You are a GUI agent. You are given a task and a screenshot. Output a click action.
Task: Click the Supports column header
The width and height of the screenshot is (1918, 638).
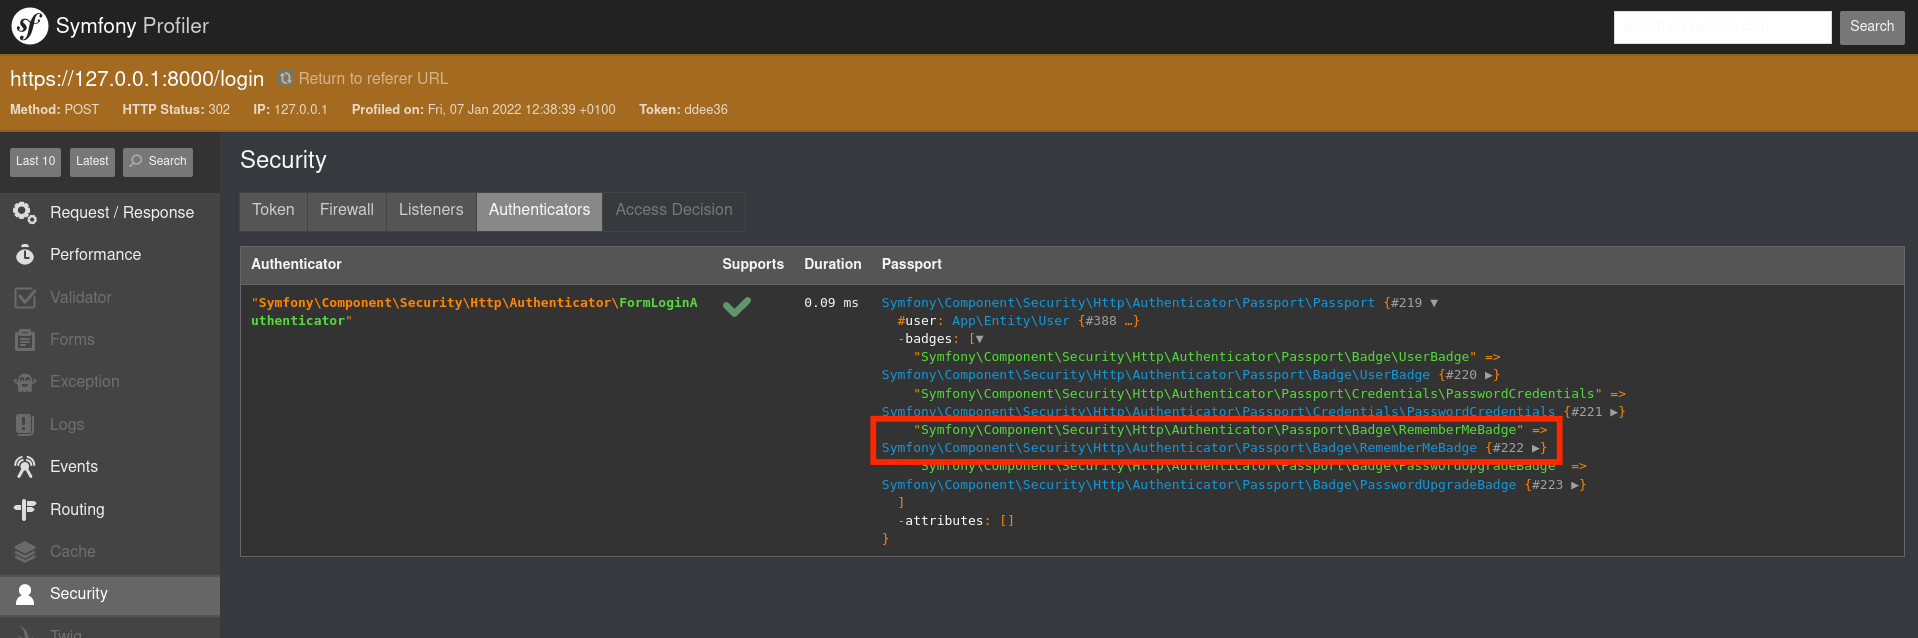[753, 264]
